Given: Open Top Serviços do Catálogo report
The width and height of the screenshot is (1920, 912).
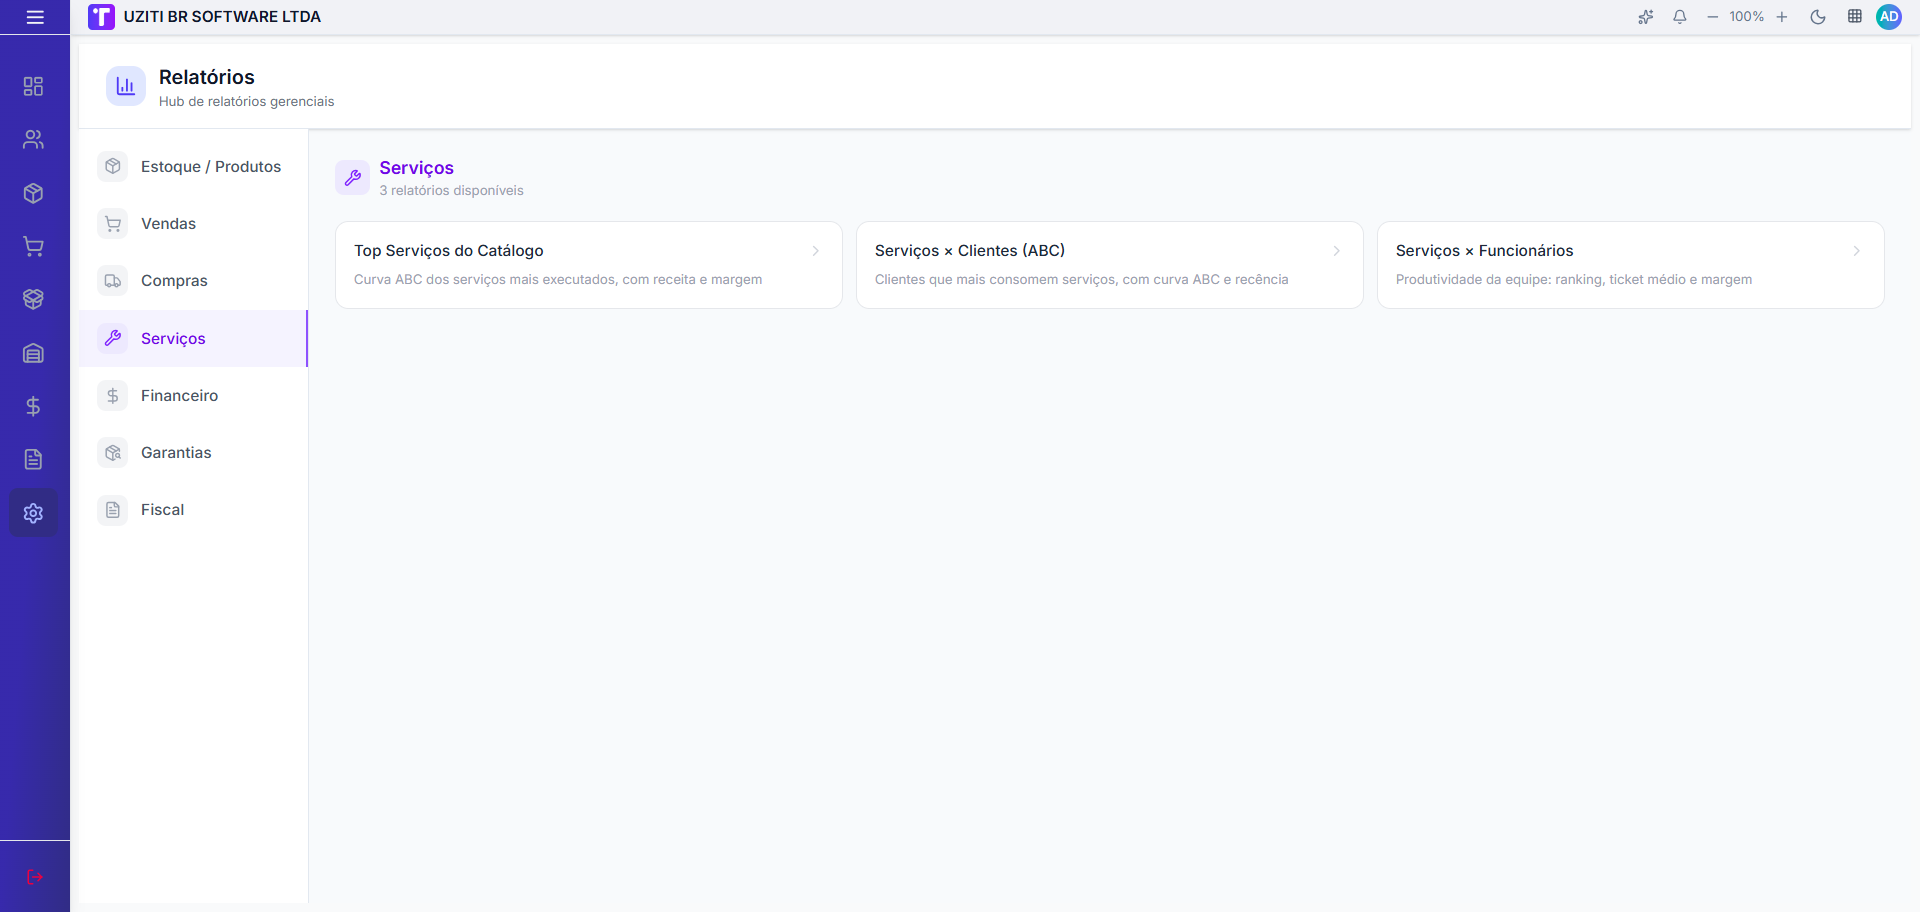Looking at the screenshot, I should pyautogui.click(x=589, y=265).
